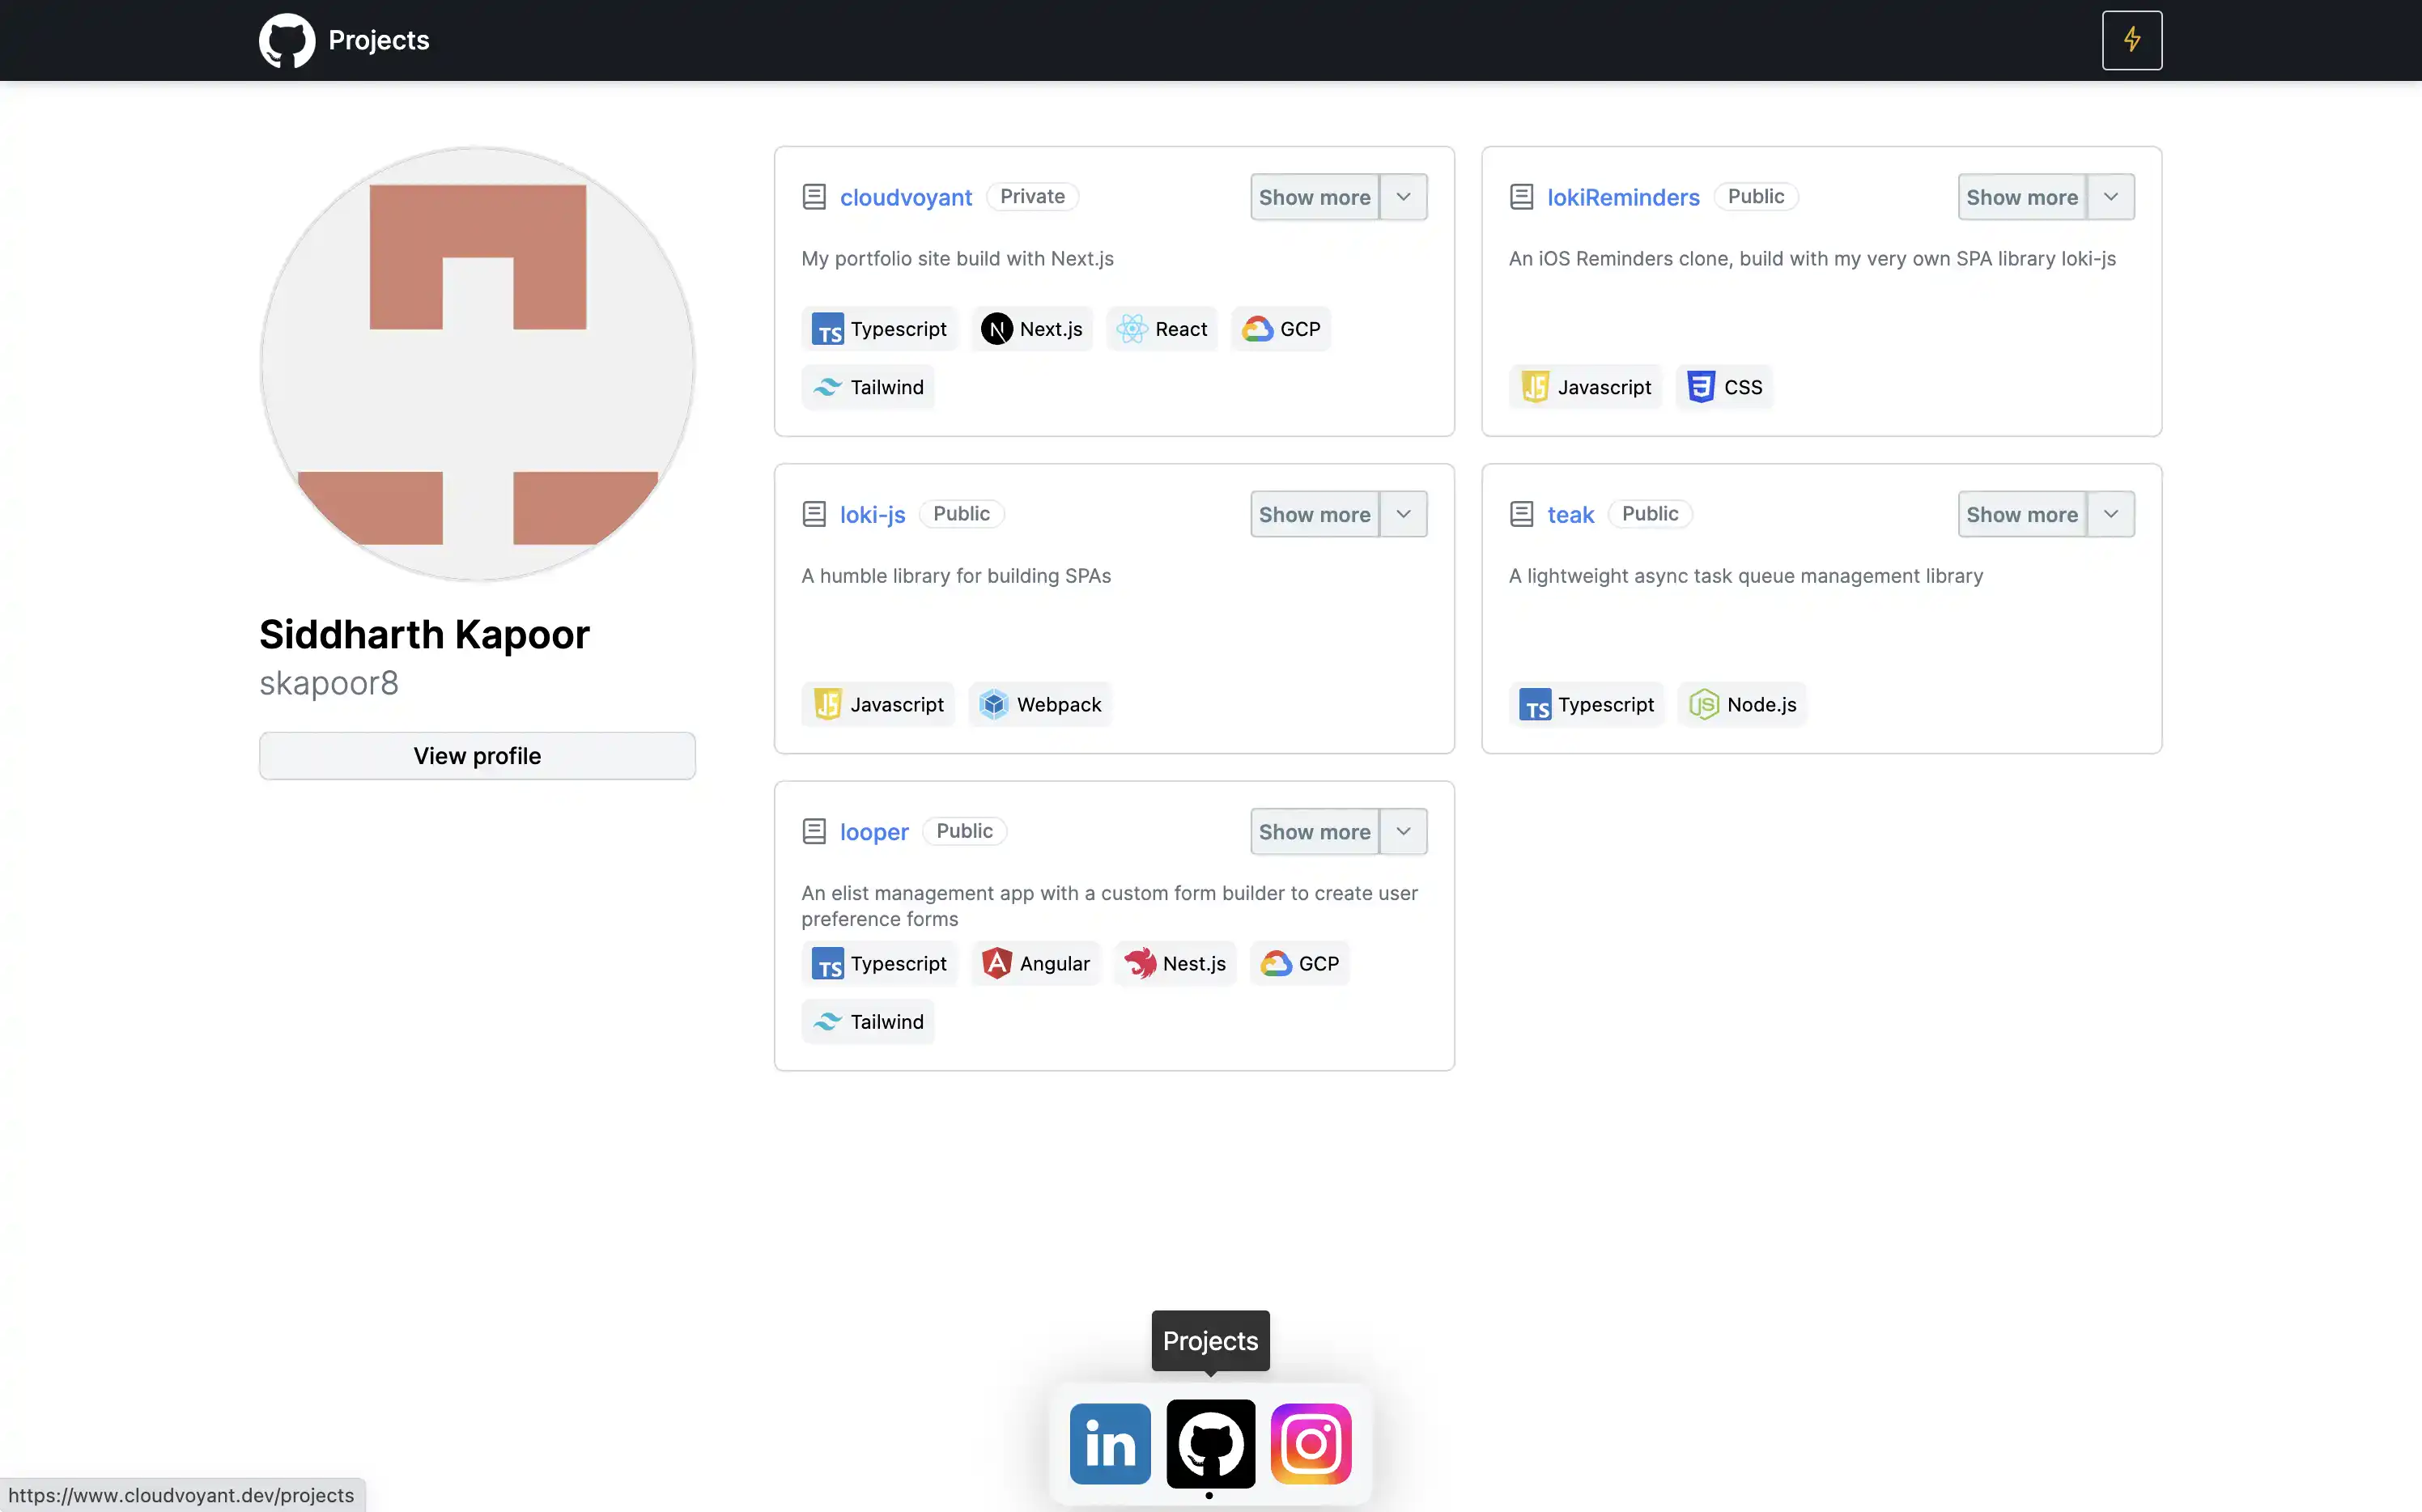Toggle theme with lightning bolt icon
Screen dimensions: 2422x1512
[2131, 40]
